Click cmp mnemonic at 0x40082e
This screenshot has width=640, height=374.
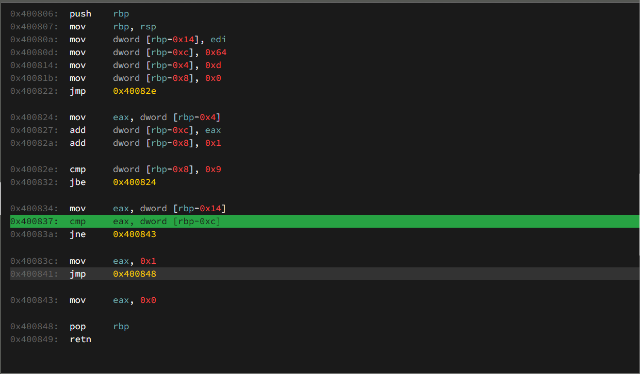78,169
